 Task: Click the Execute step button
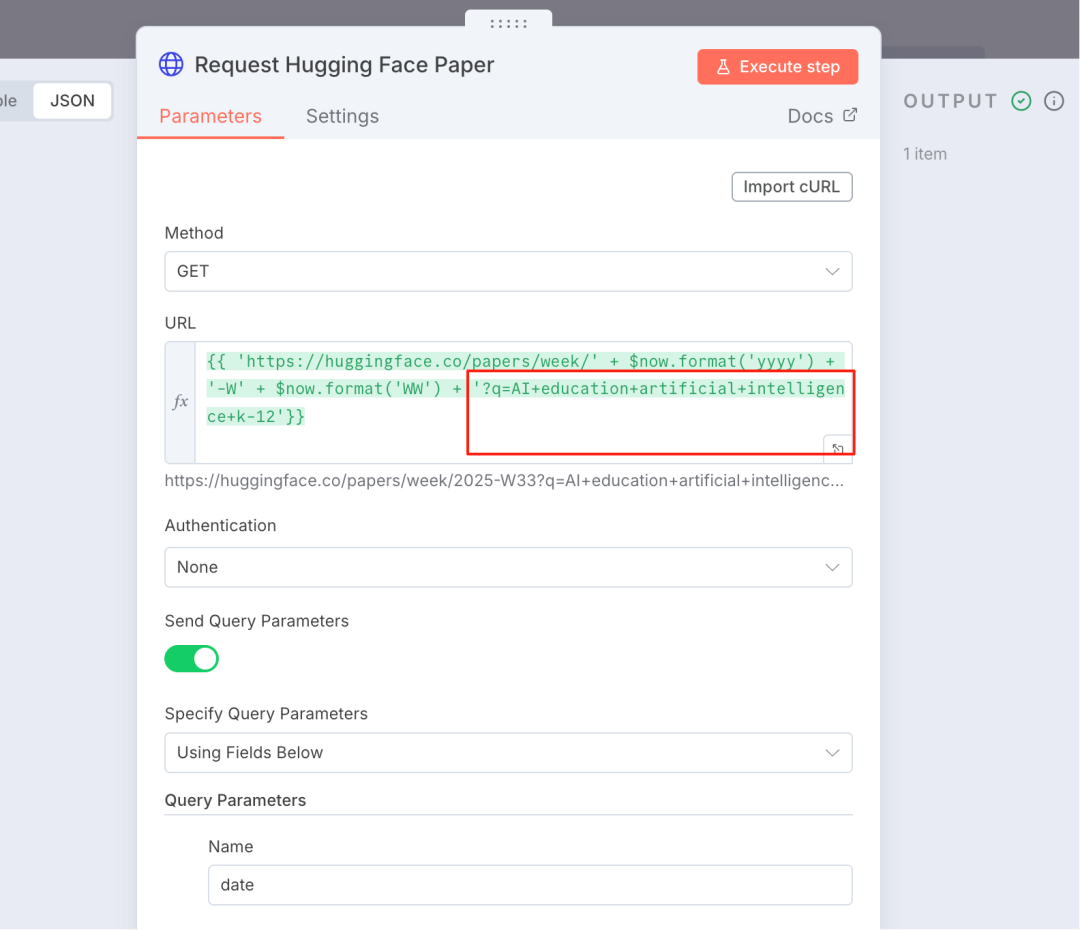click(778, 67)
